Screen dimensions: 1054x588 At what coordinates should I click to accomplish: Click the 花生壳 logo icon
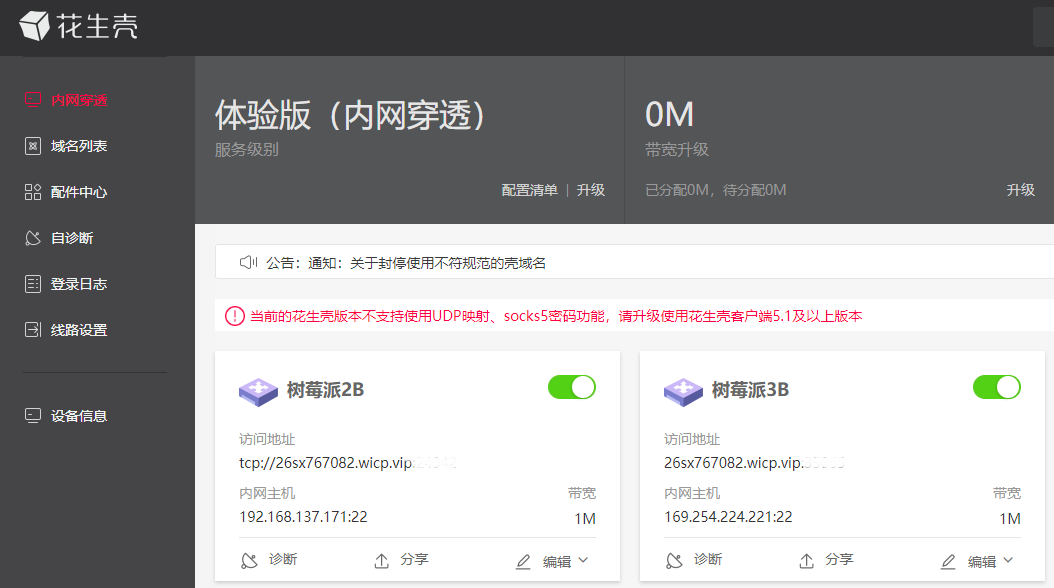(x=34, y=26)
